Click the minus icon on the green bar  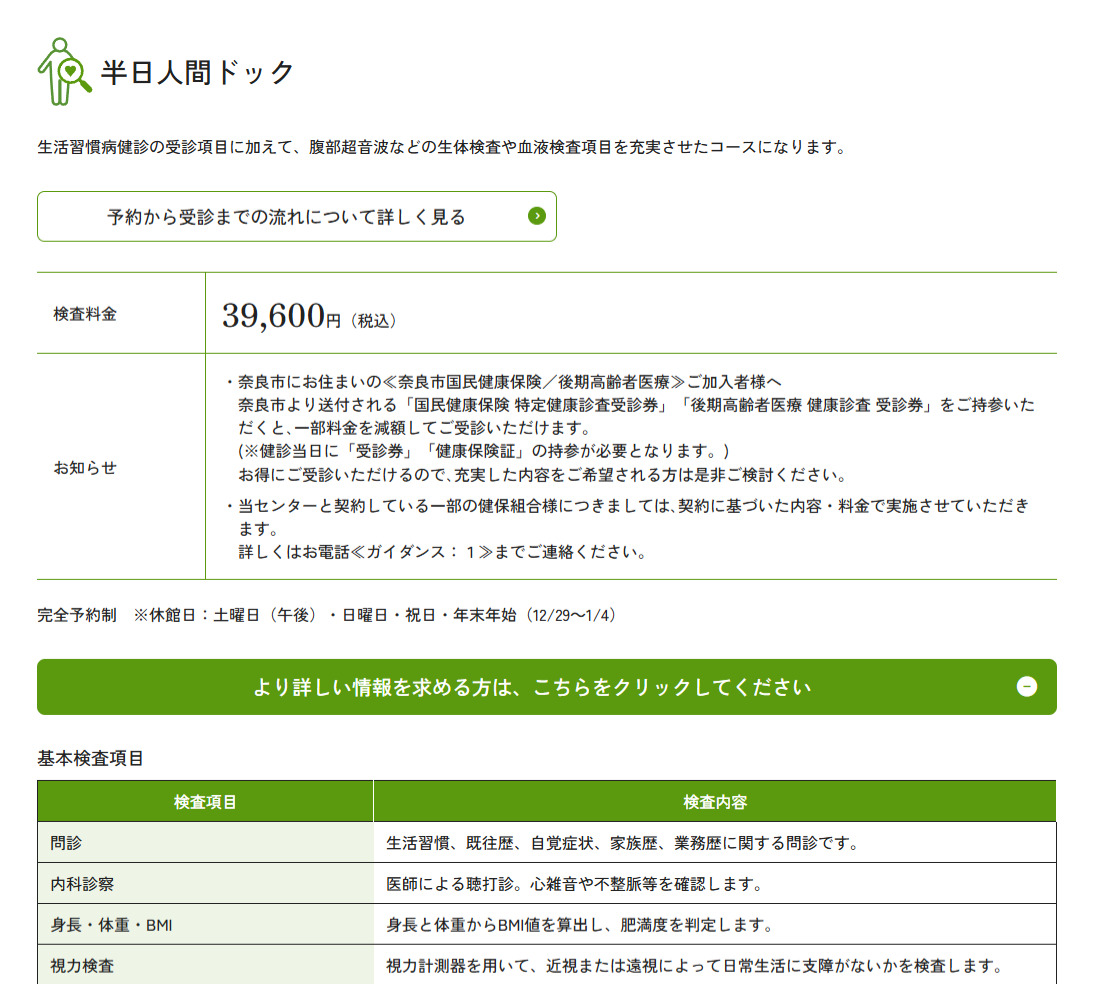[1026, 687]
